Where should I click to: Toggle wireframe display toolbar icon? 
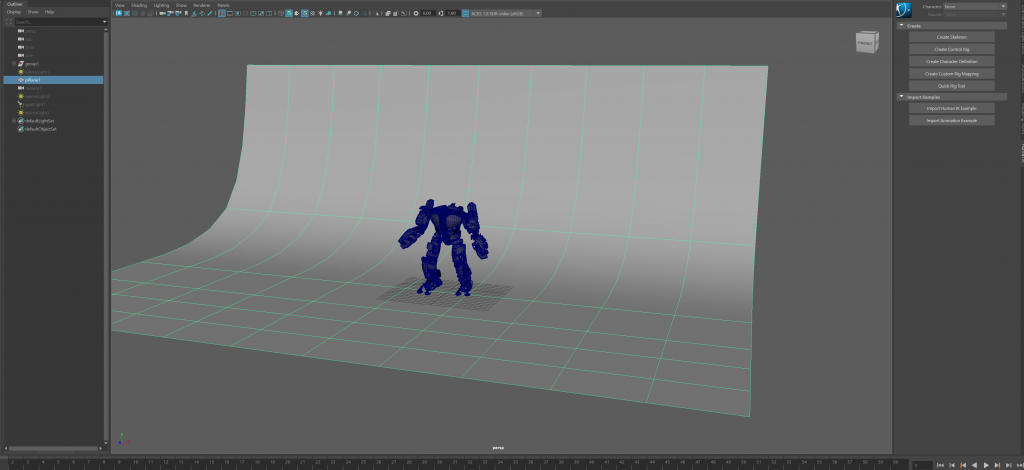click(x=281, y=13)
